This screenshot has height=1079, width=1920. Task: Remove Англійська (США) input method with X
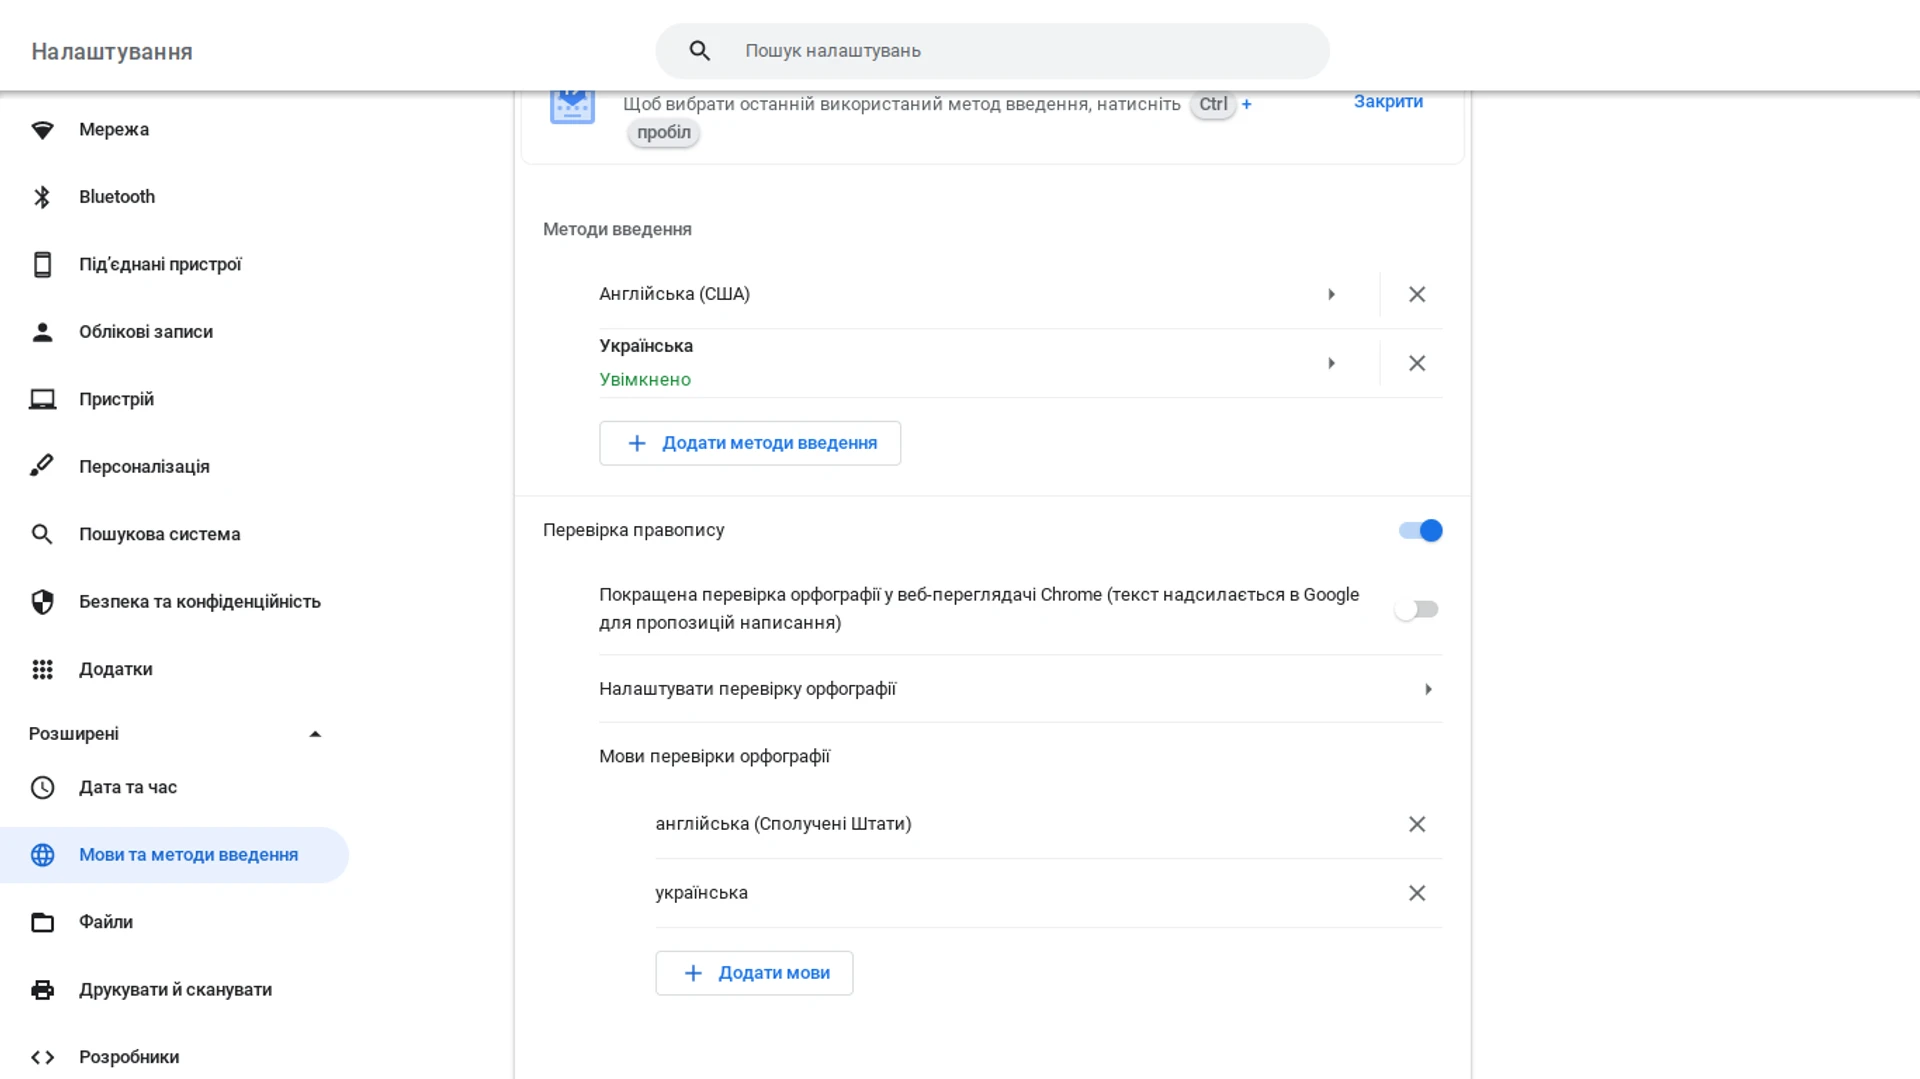point(1416,294)
